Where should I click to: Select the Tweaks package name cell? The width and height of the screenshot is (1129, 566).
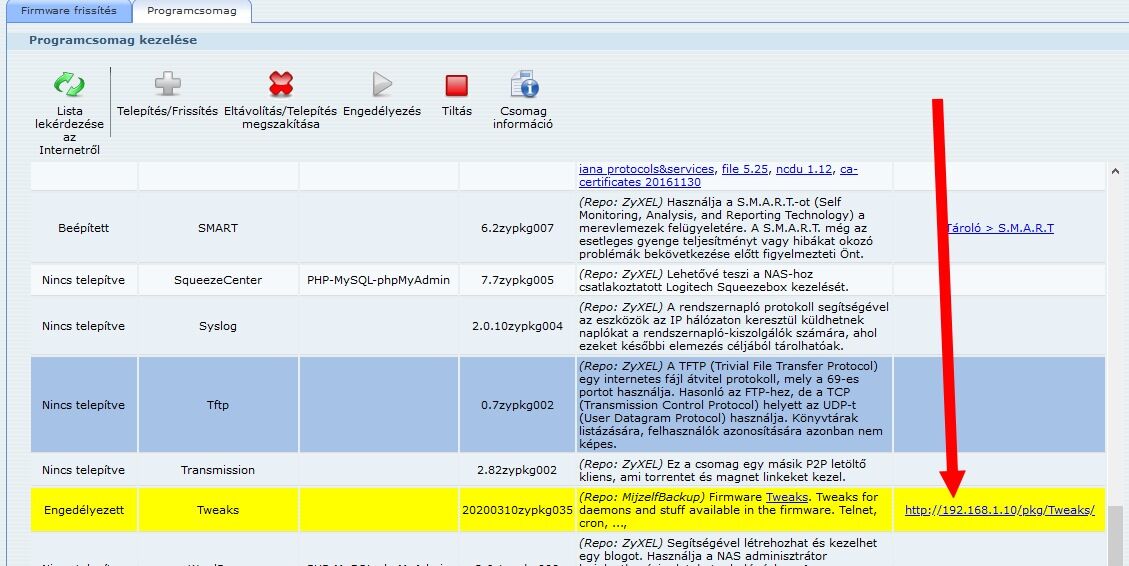[x=217, y=510]
